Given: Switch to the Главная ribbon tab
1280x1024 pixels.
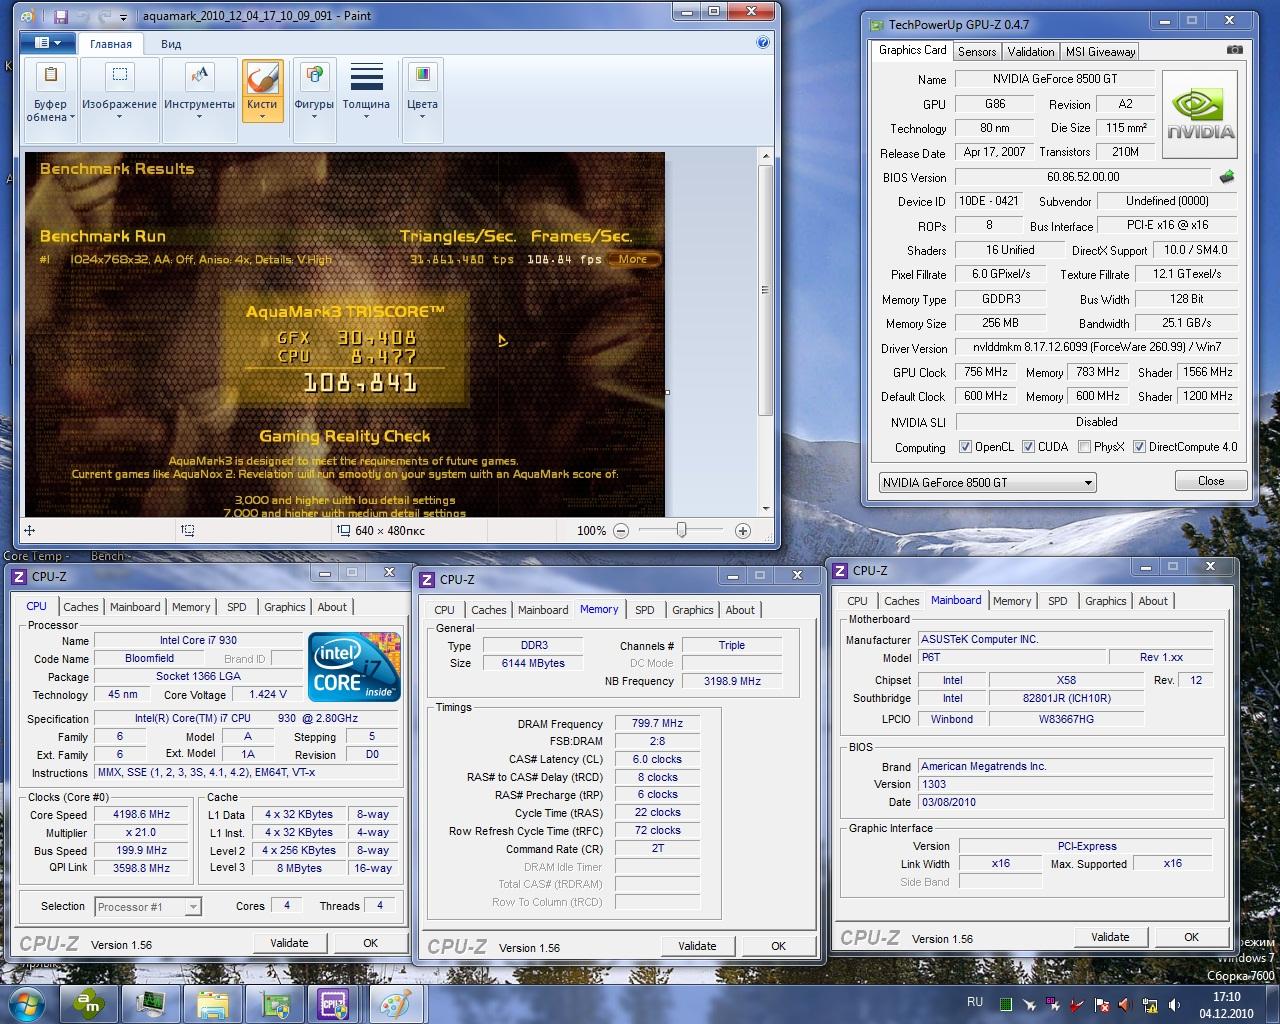Looking at the screenshot, I should [x=111, y=44].
